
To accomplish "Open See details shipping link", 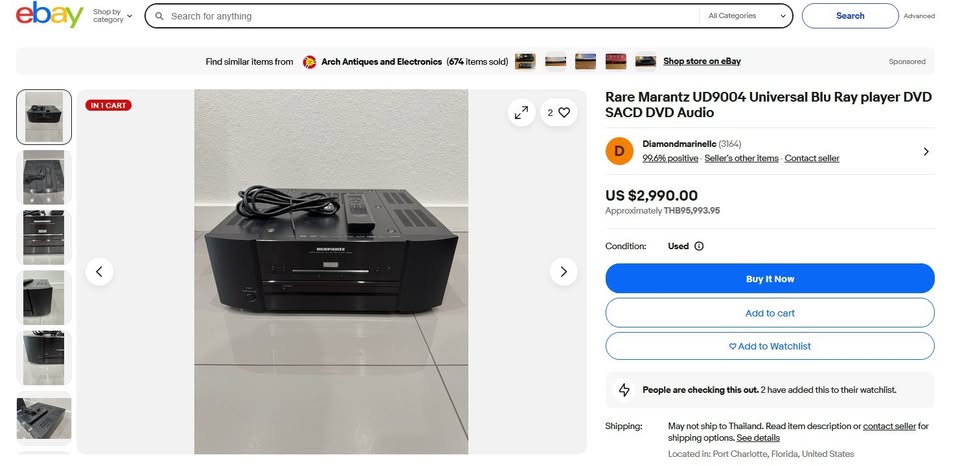I will pos(758,438).
